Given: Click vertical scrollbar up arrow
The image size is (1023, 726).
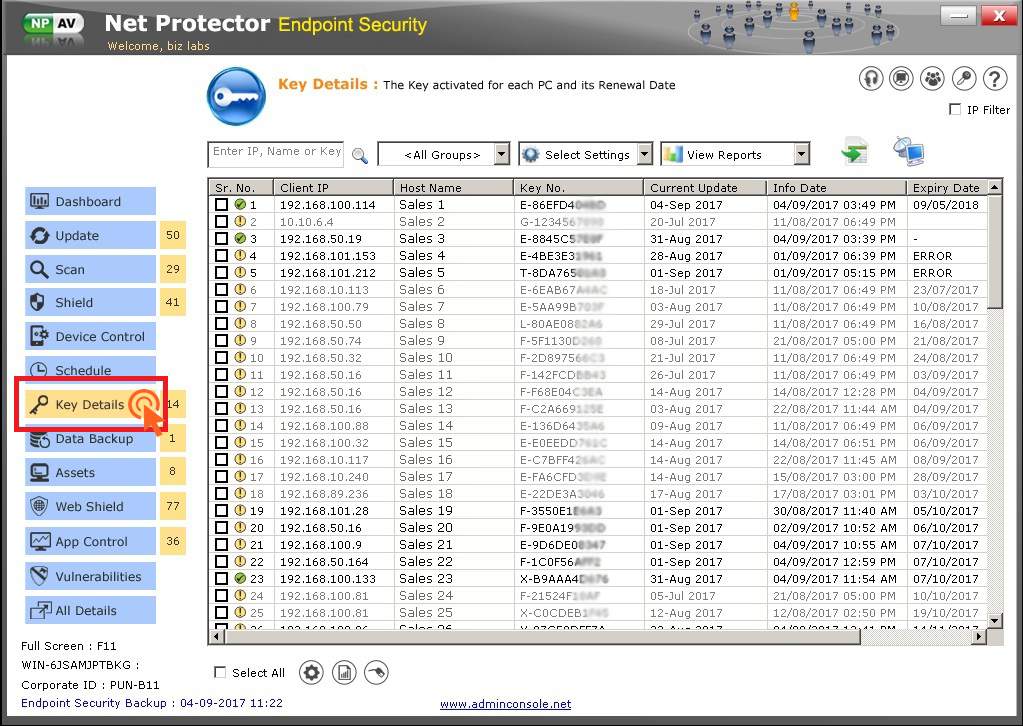Looking at the screenshot, I should [x=995, y=187].
